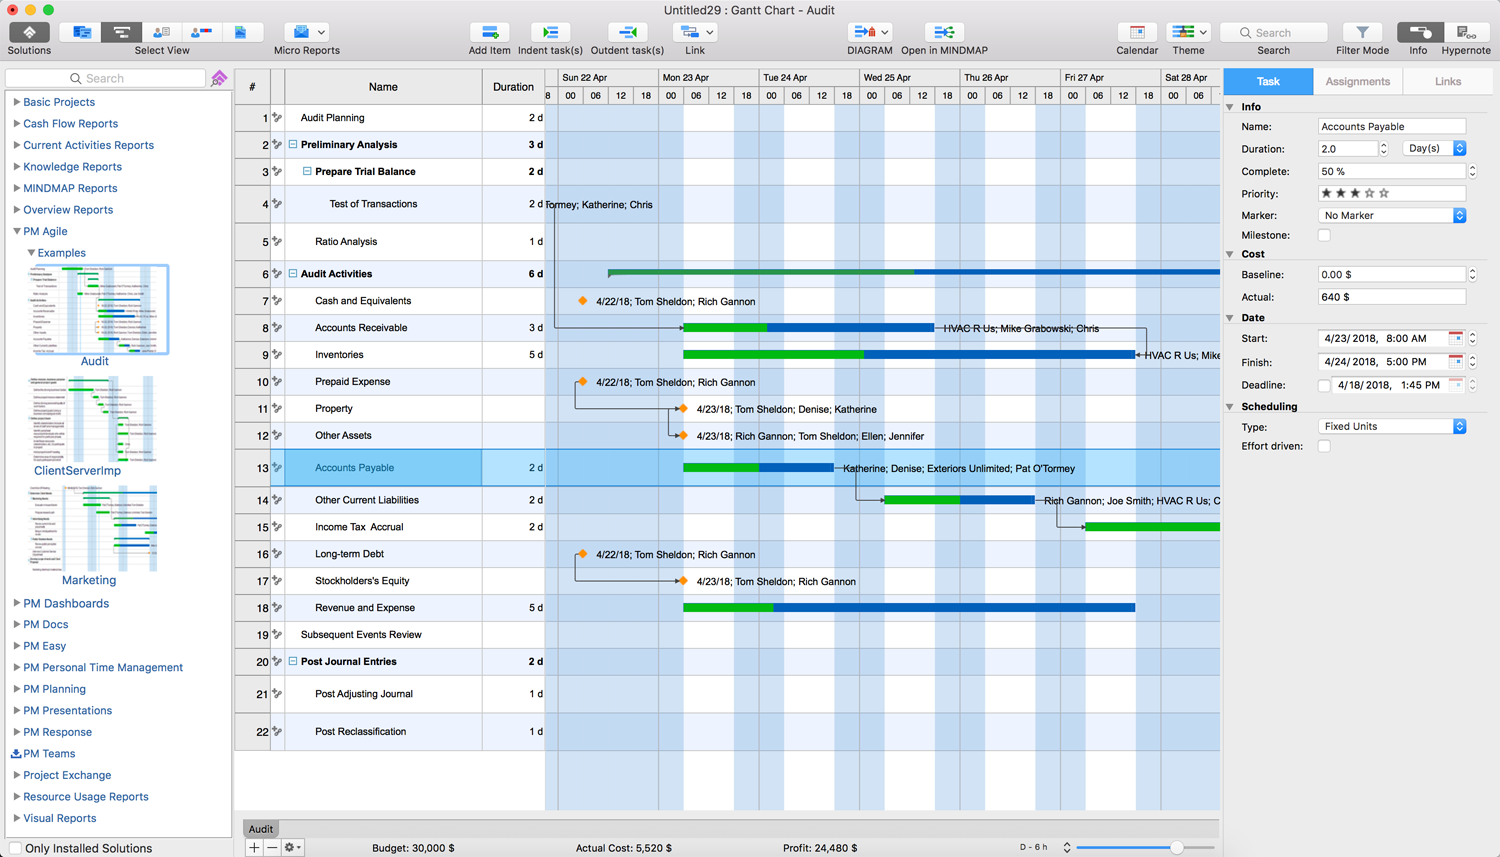The width and height of the screenshot is (1500, 857).
Task: Check Only Installed Solutions option
Action: [x=15, y=848]
